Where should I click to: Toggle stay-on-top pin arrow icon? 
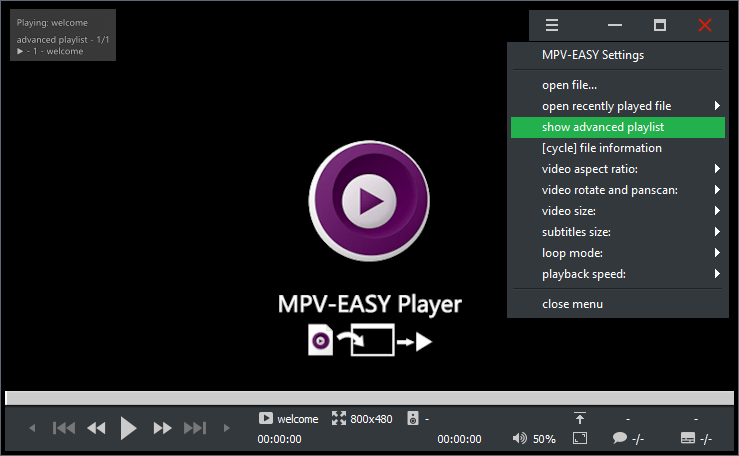coord(580,418)
